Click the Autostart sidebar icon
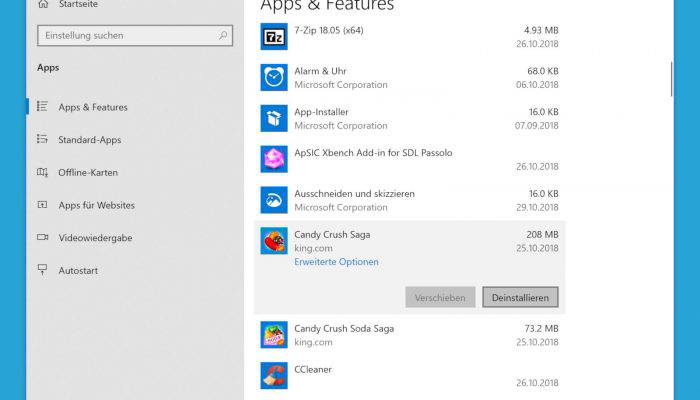This screenshot has width=700, height=400. click(42, 270)
